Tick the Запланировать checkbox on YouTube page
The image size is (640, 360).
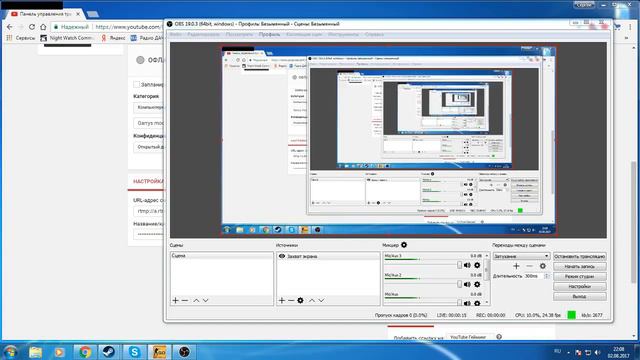click(x=137, y=84)
